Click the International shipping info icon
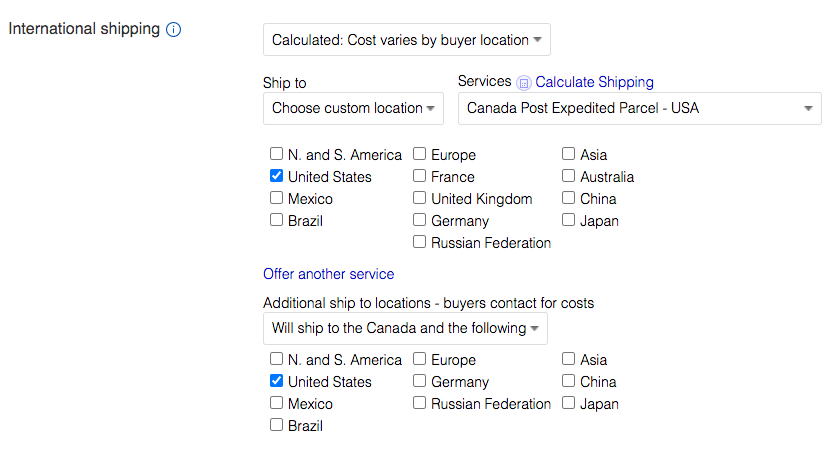Viewport: 839px width, 454px height. [x=173, y=29]
